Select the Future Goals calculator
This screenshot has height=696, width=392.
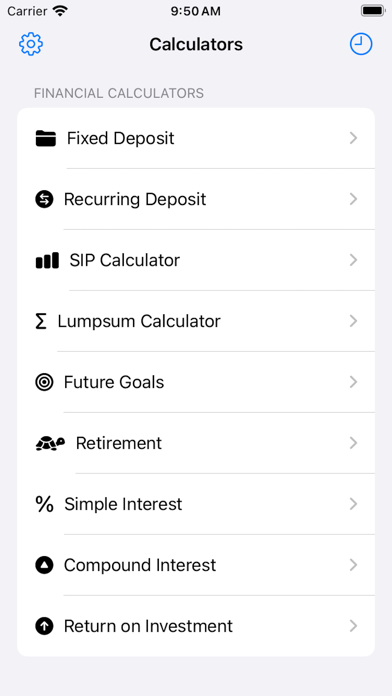tap(196, 382)
